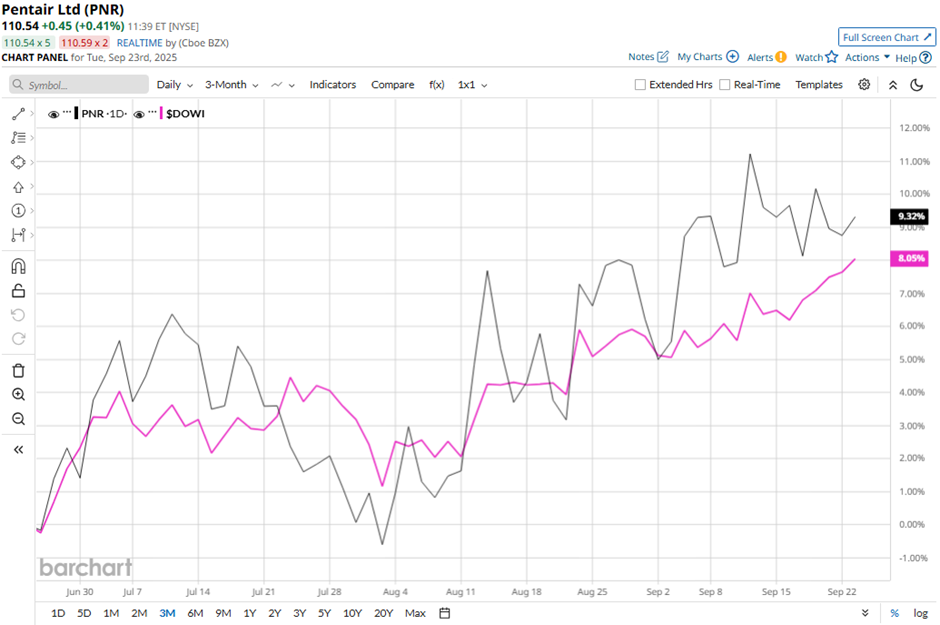Zoom out with the magnifier minus
940x625 pixels.
click(18, 419)
